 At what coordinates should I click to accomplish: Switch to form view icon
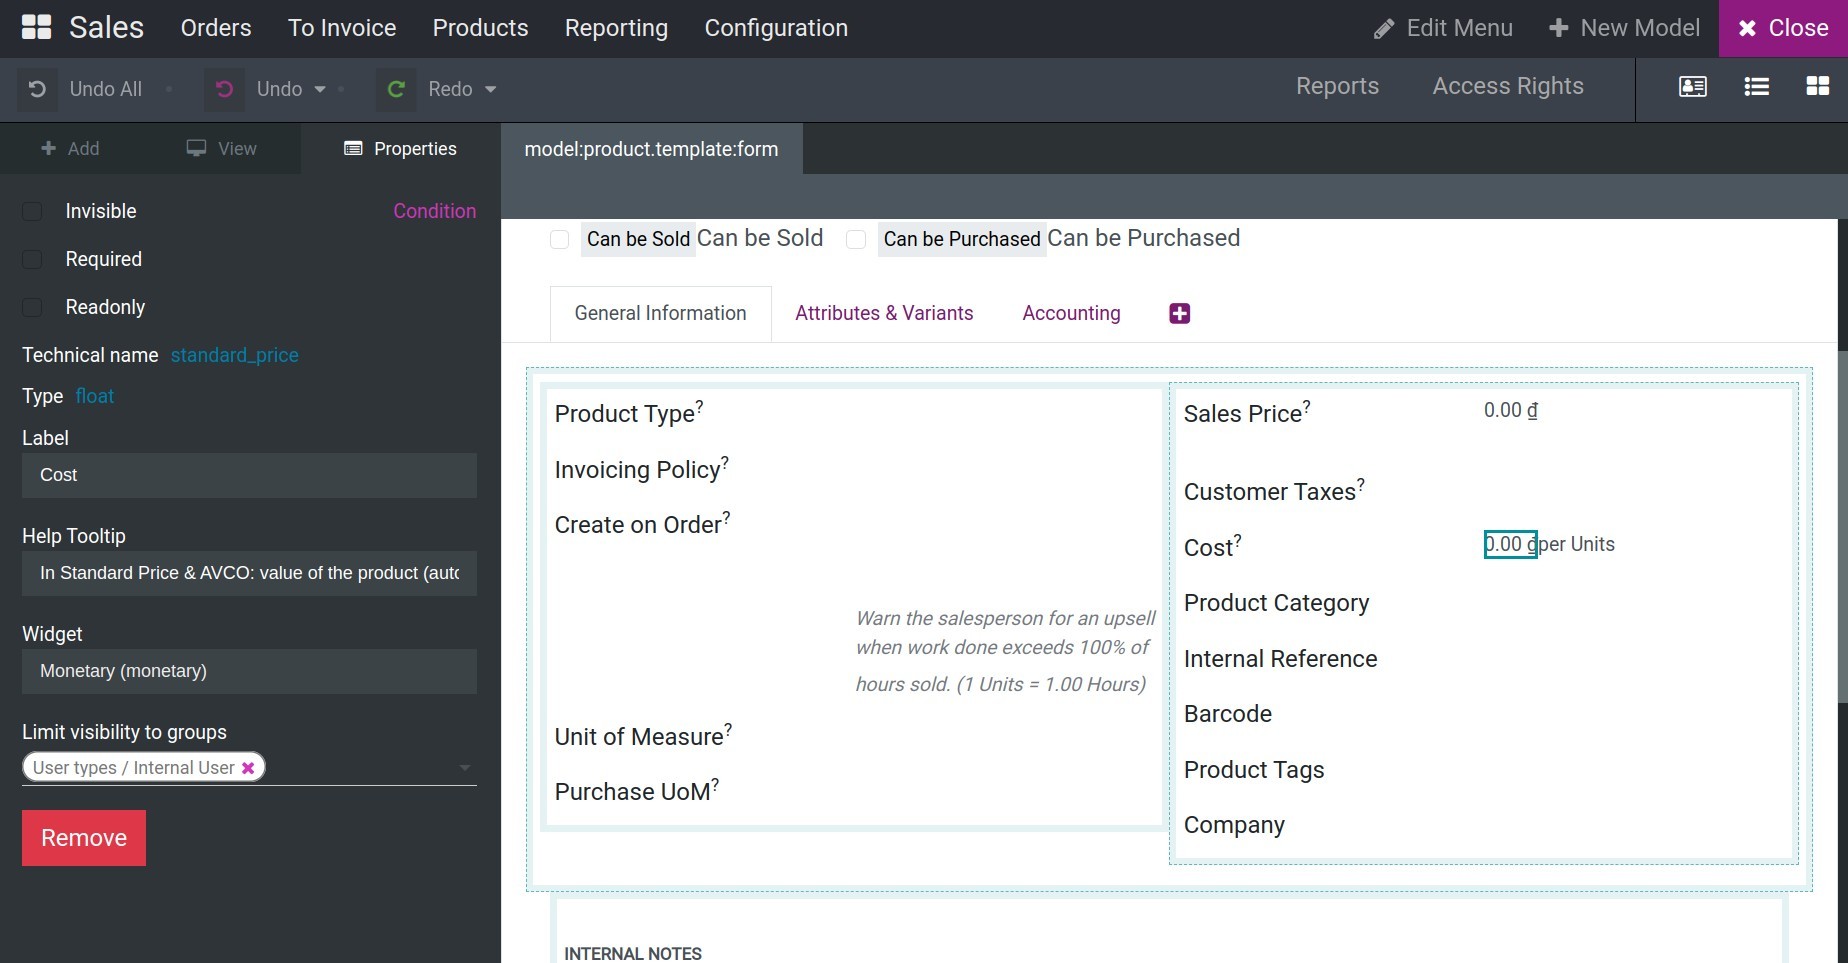[1692, 86]
